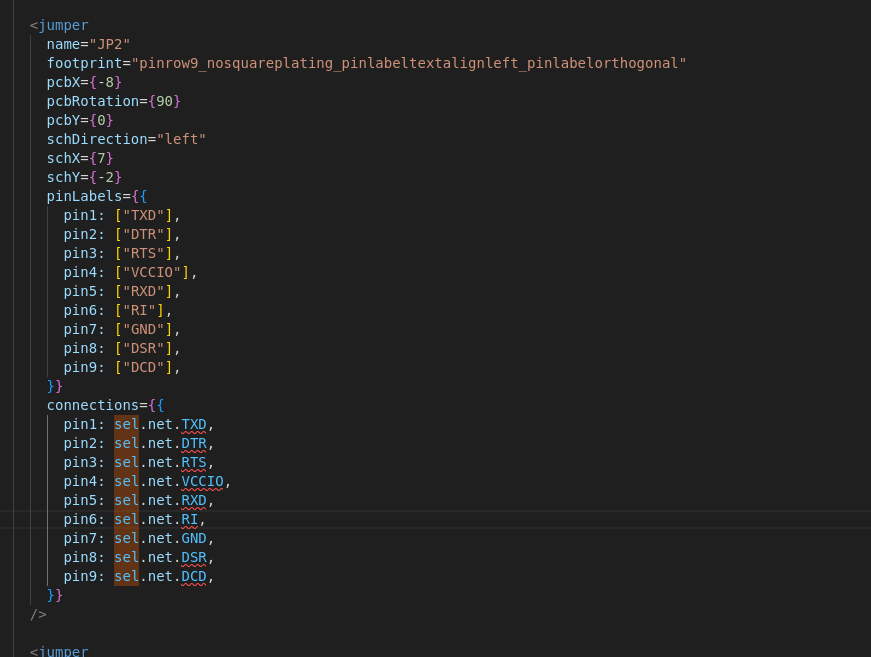
Task: Click highlighted sel on connections pin1 line
Action: (127, 424)
